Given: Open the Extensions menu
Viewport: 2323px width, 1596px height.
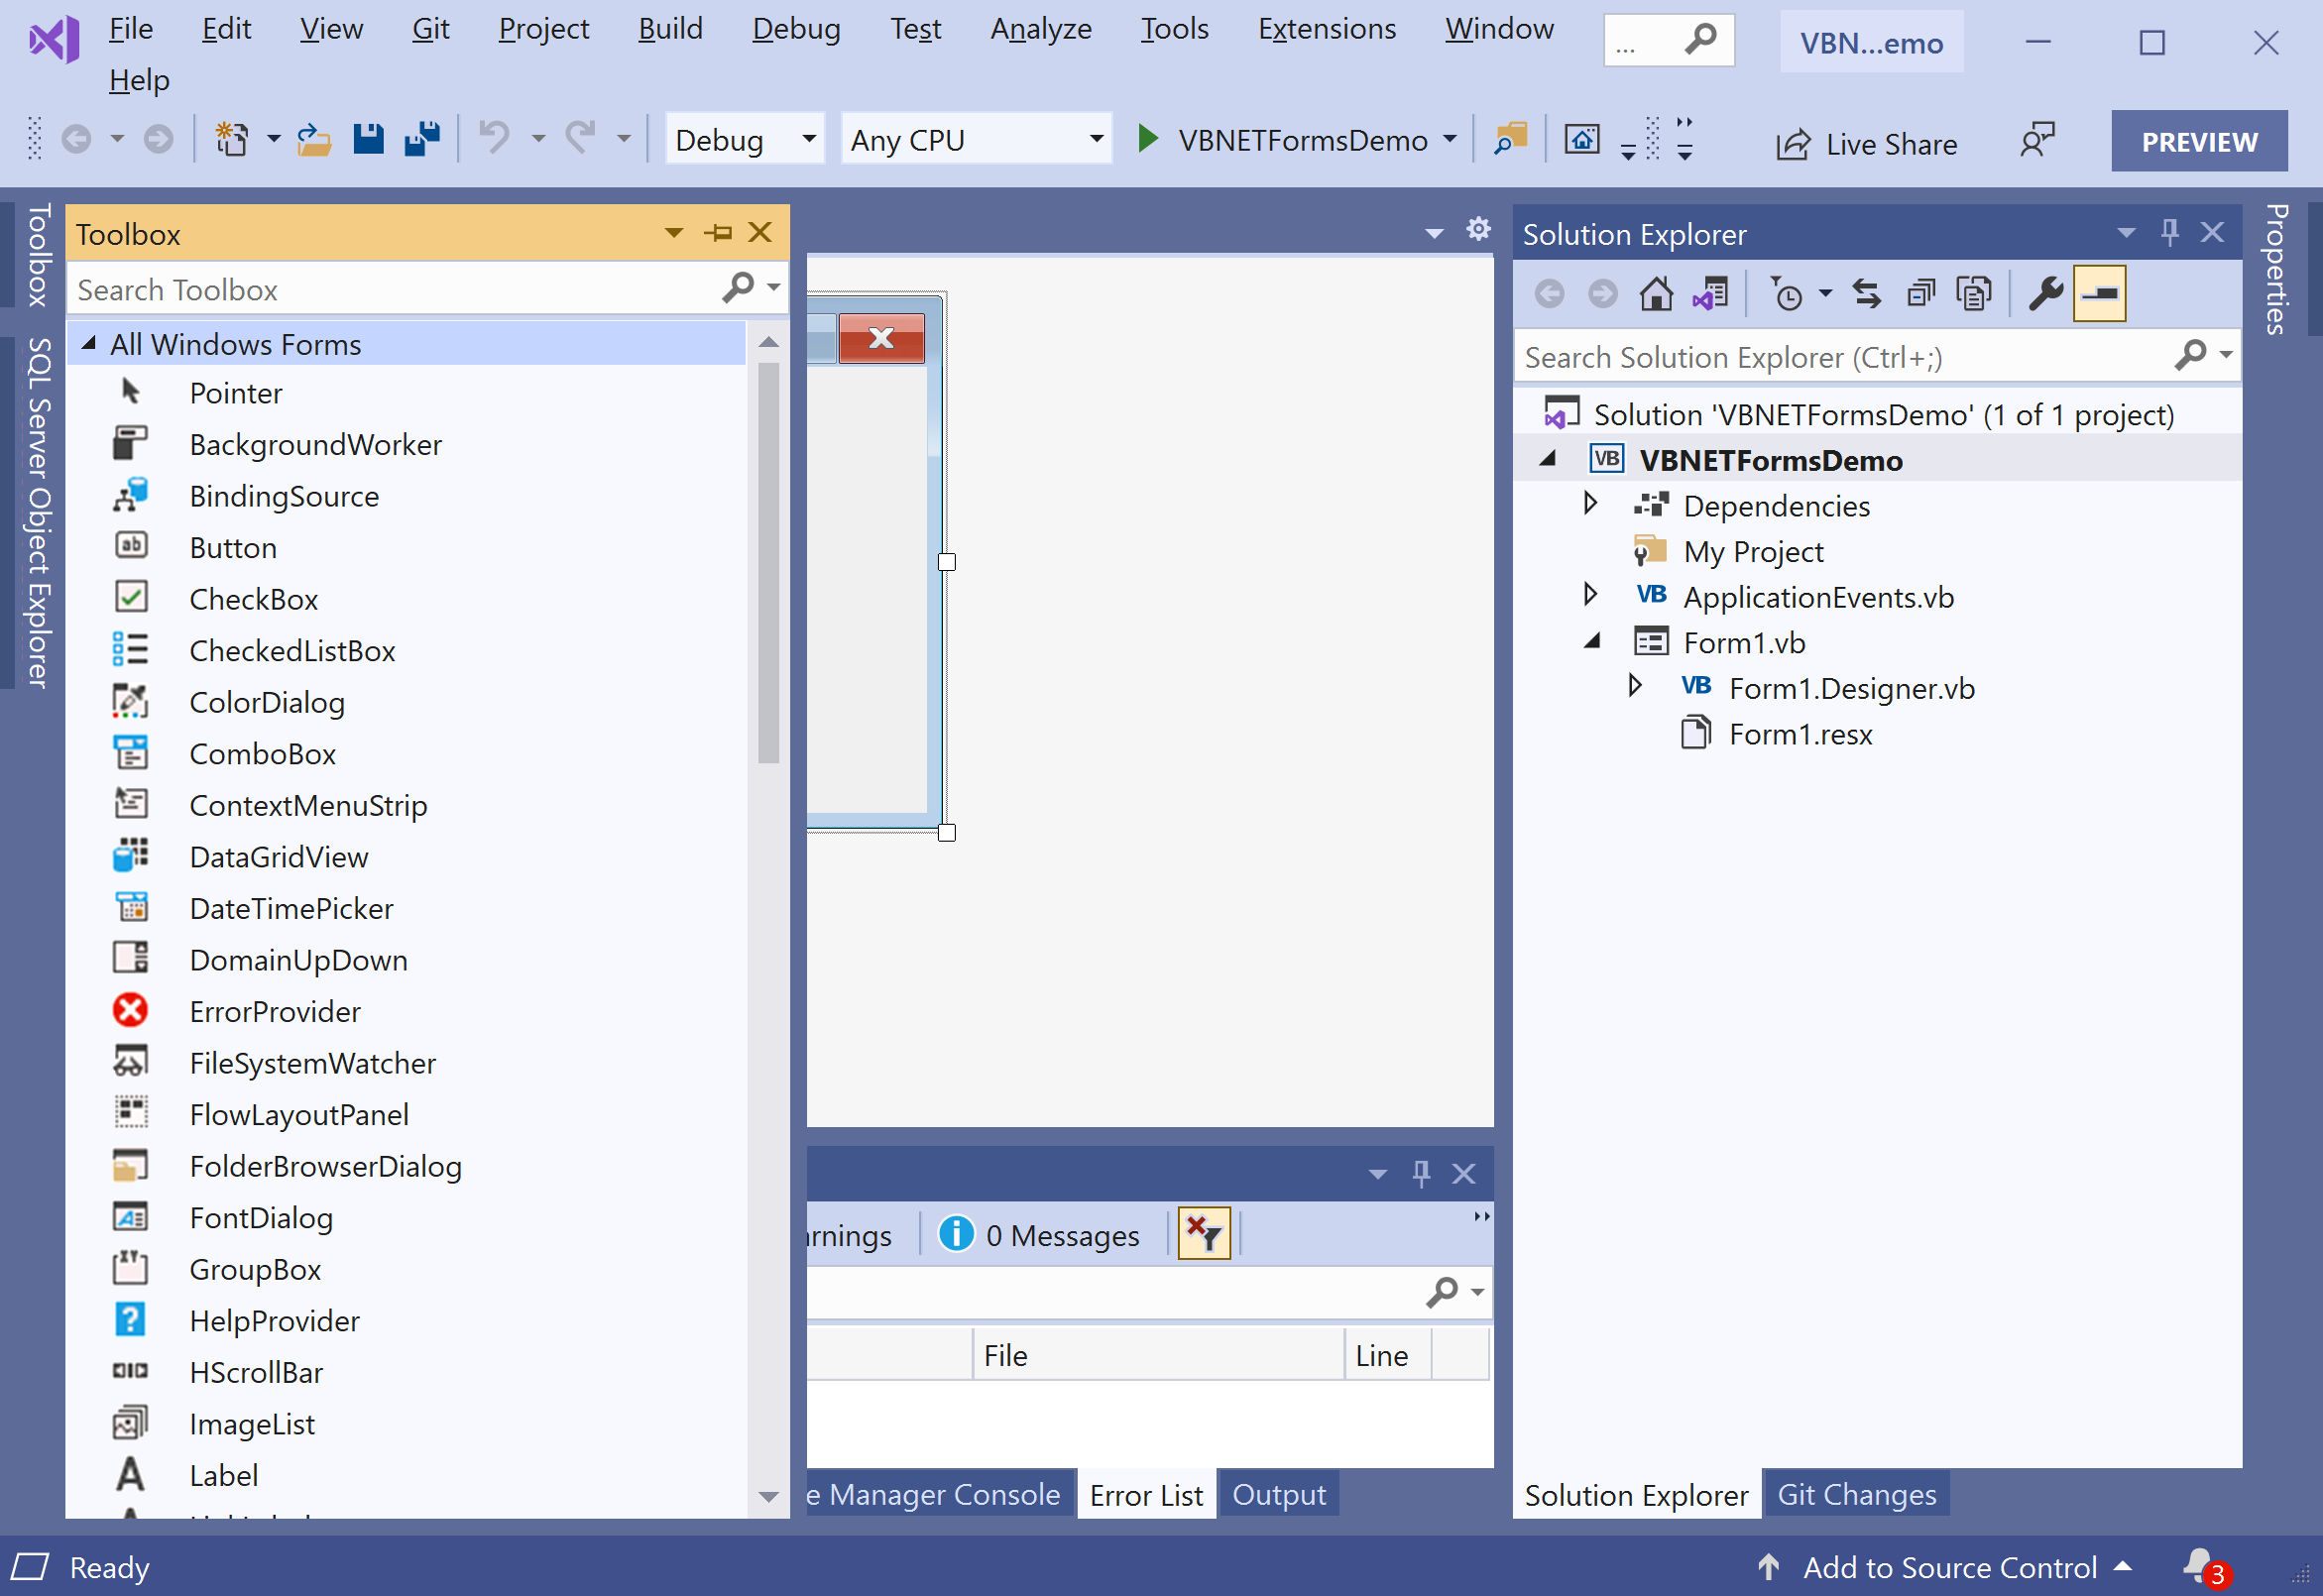Looking at the screenshot, I should 1326,29.
